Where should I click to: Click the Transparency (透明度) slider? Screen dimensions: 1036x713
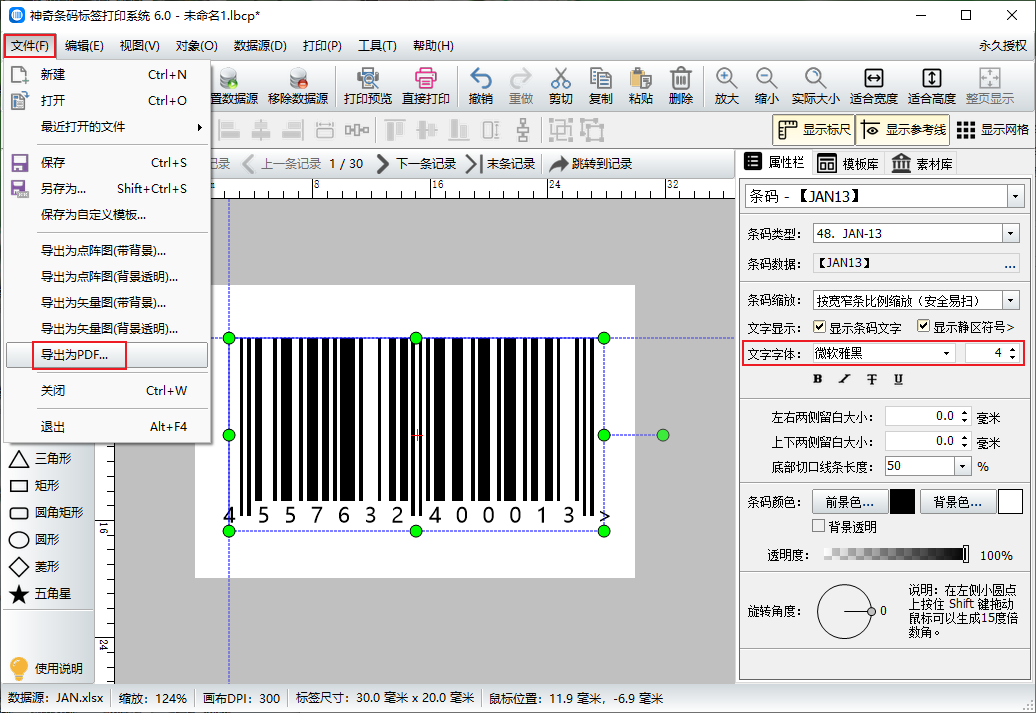[x=897, y=554]
